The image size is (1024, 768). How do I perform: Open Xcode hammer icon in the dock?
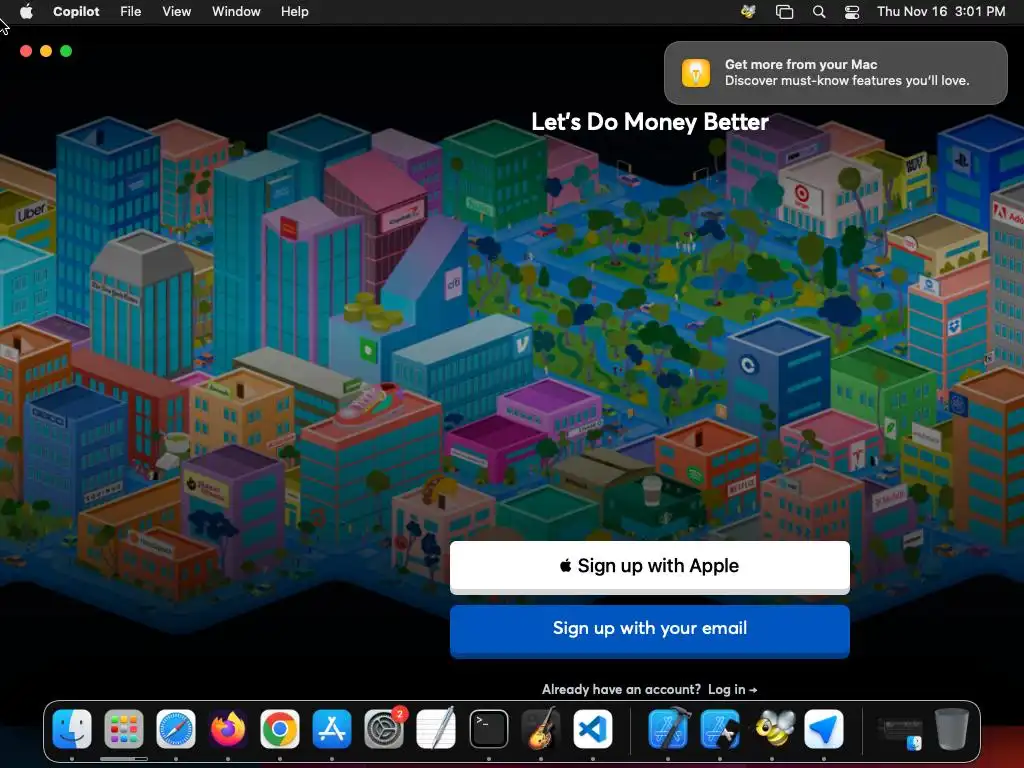[667, 728]
